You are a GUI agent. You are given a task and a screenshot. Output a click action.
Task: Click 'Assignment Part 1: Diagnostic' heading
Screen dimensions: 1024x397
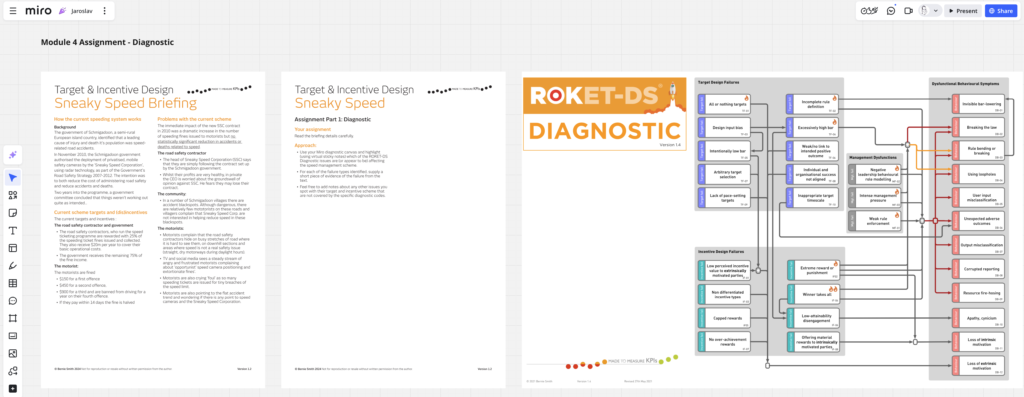pyautogui.click(x=333, y=119)
